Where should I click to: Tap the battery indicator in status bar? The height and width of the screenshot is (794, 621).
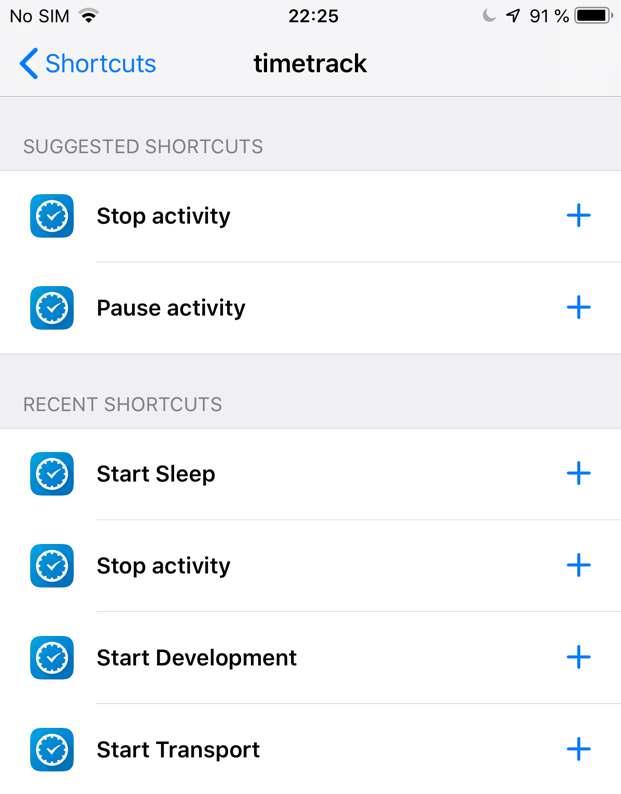tap(594, 16)
